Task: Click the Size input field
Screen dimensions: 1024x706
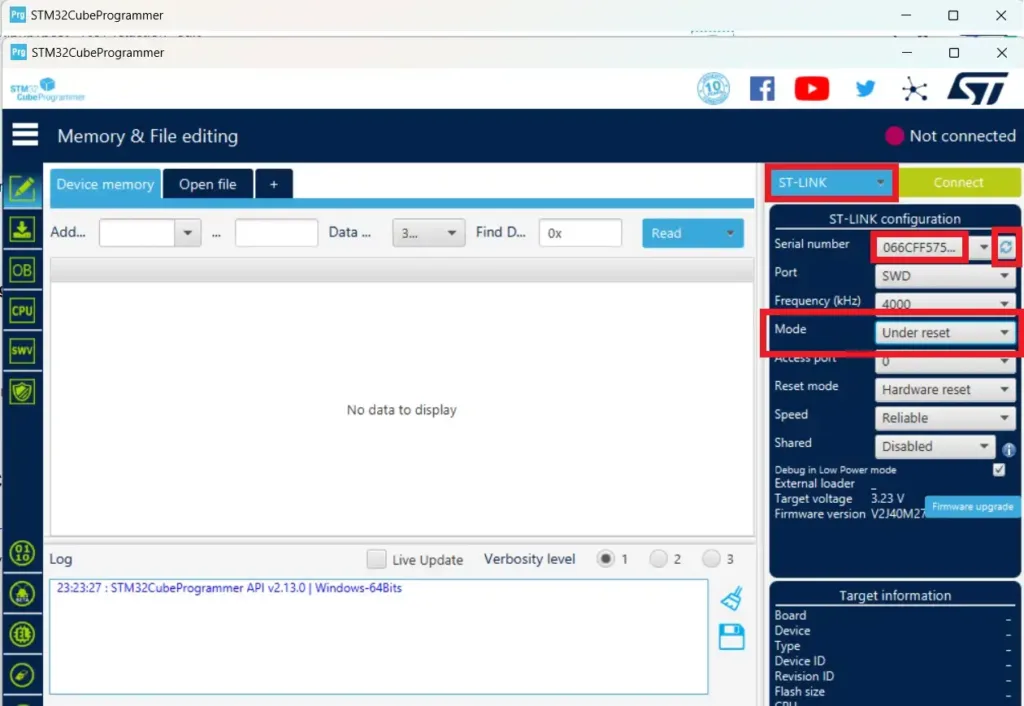Action: point(276,233)
